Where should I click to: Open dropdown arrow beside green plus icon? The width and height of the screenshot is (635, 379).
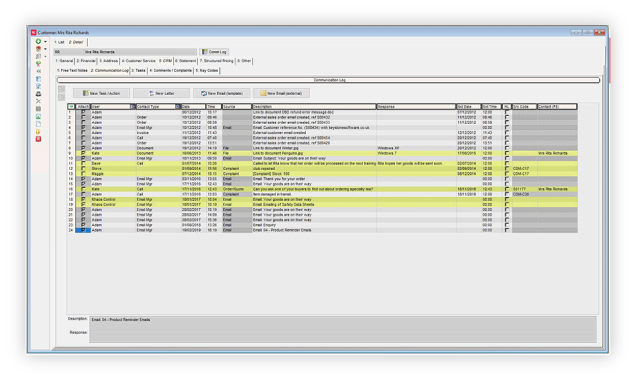click(x=45, y=42)
